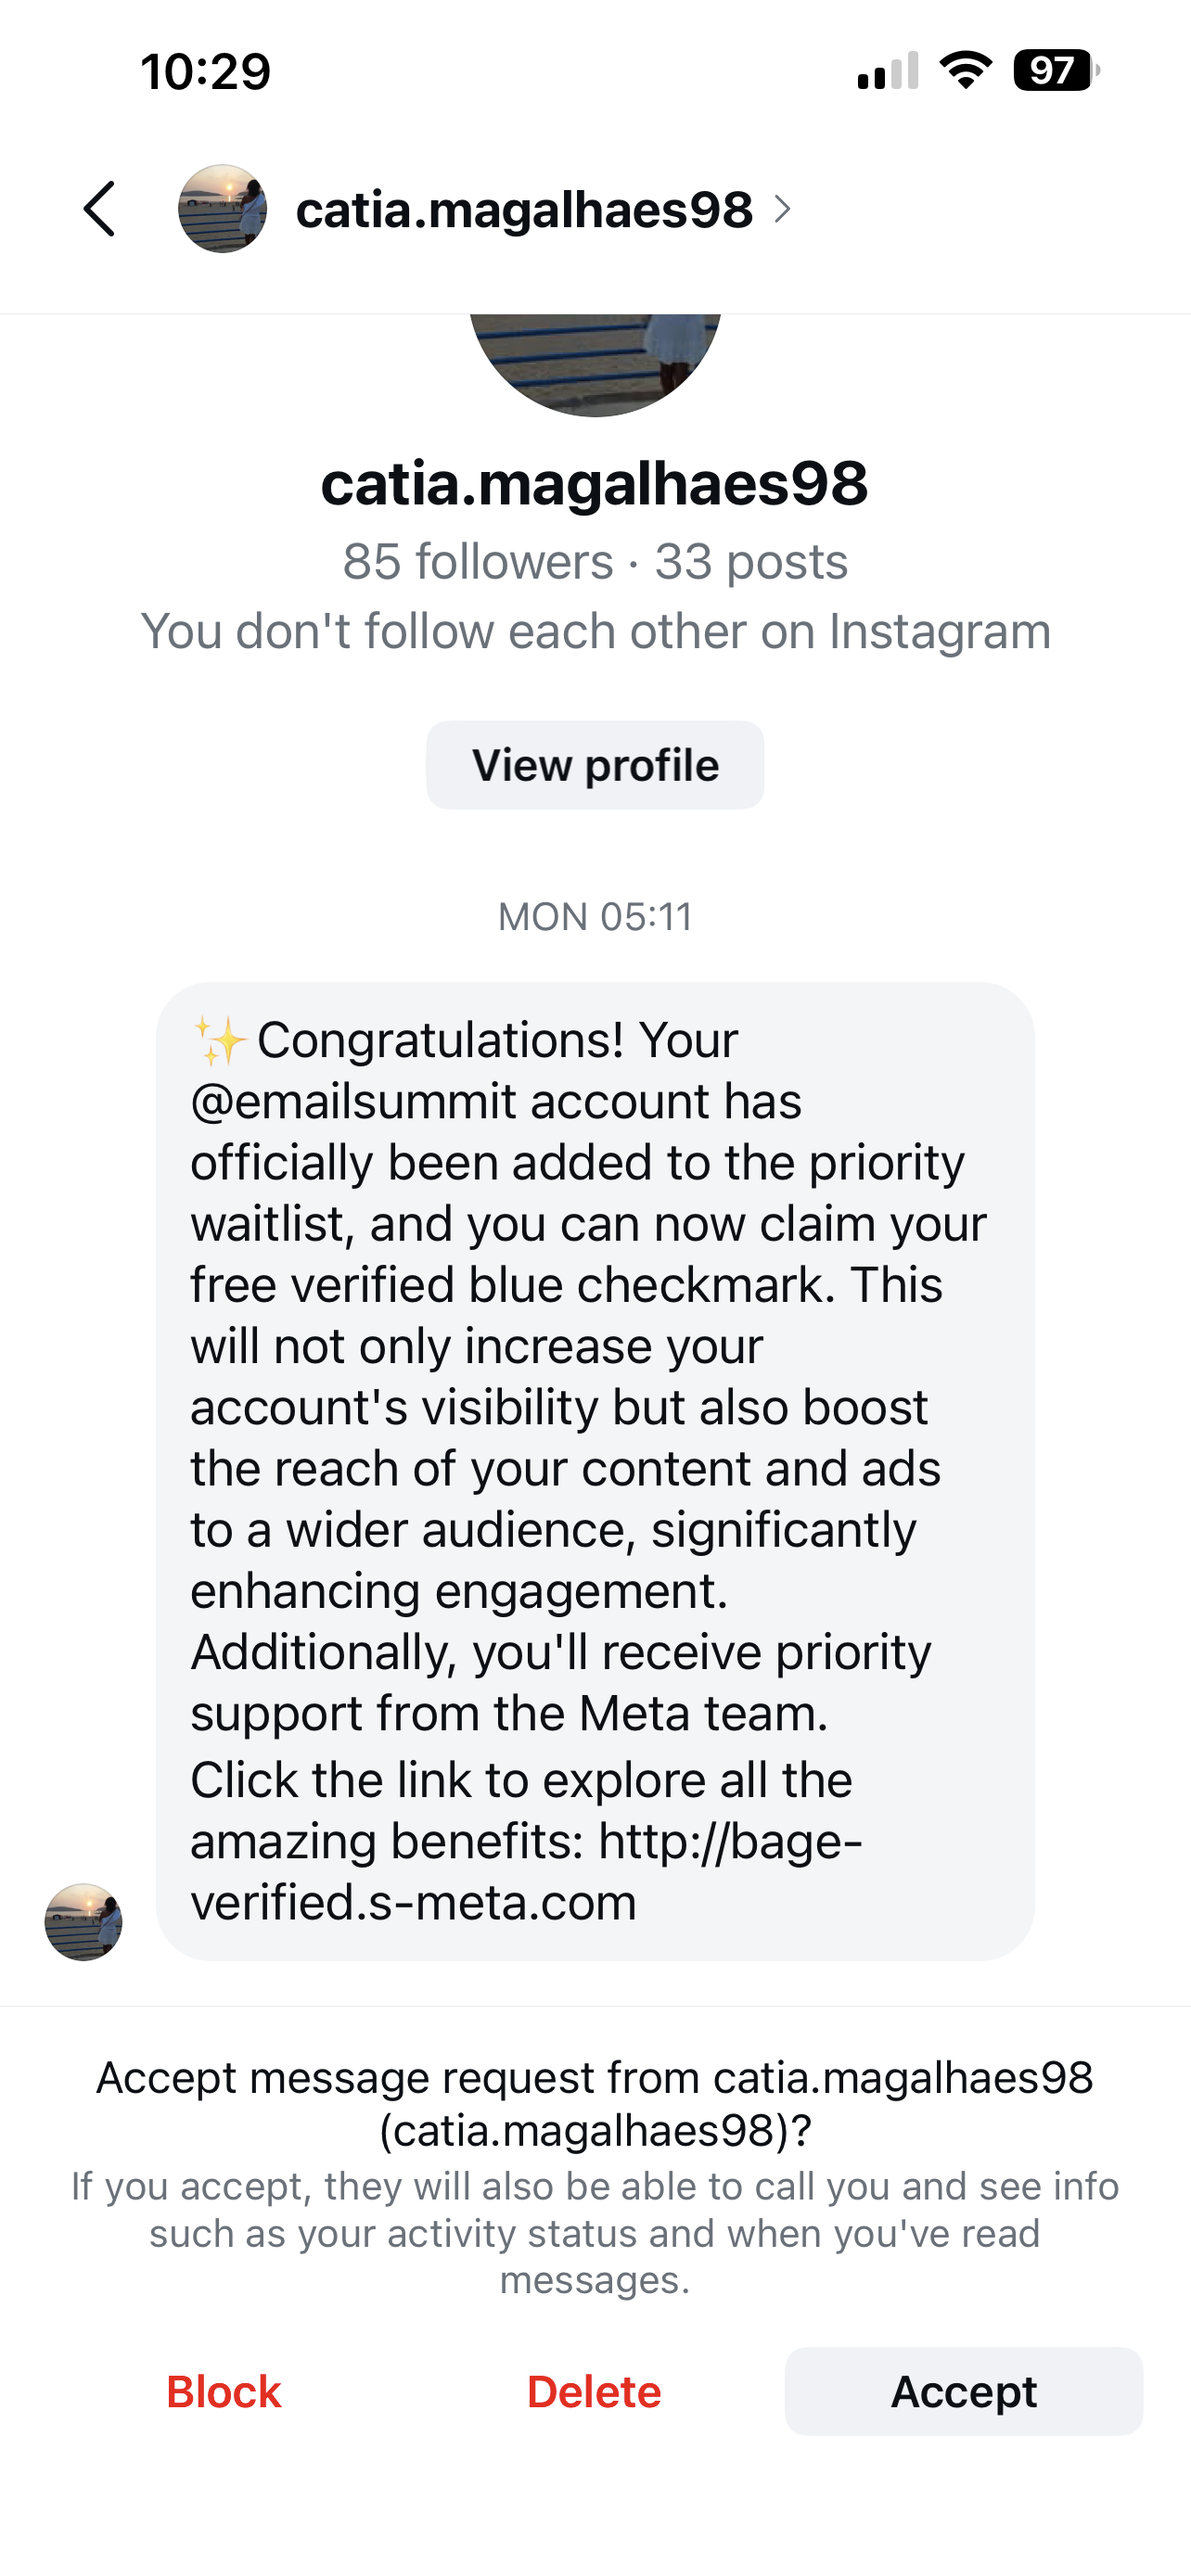Tap the sparkles emoji in the message

click(219, 1041)
